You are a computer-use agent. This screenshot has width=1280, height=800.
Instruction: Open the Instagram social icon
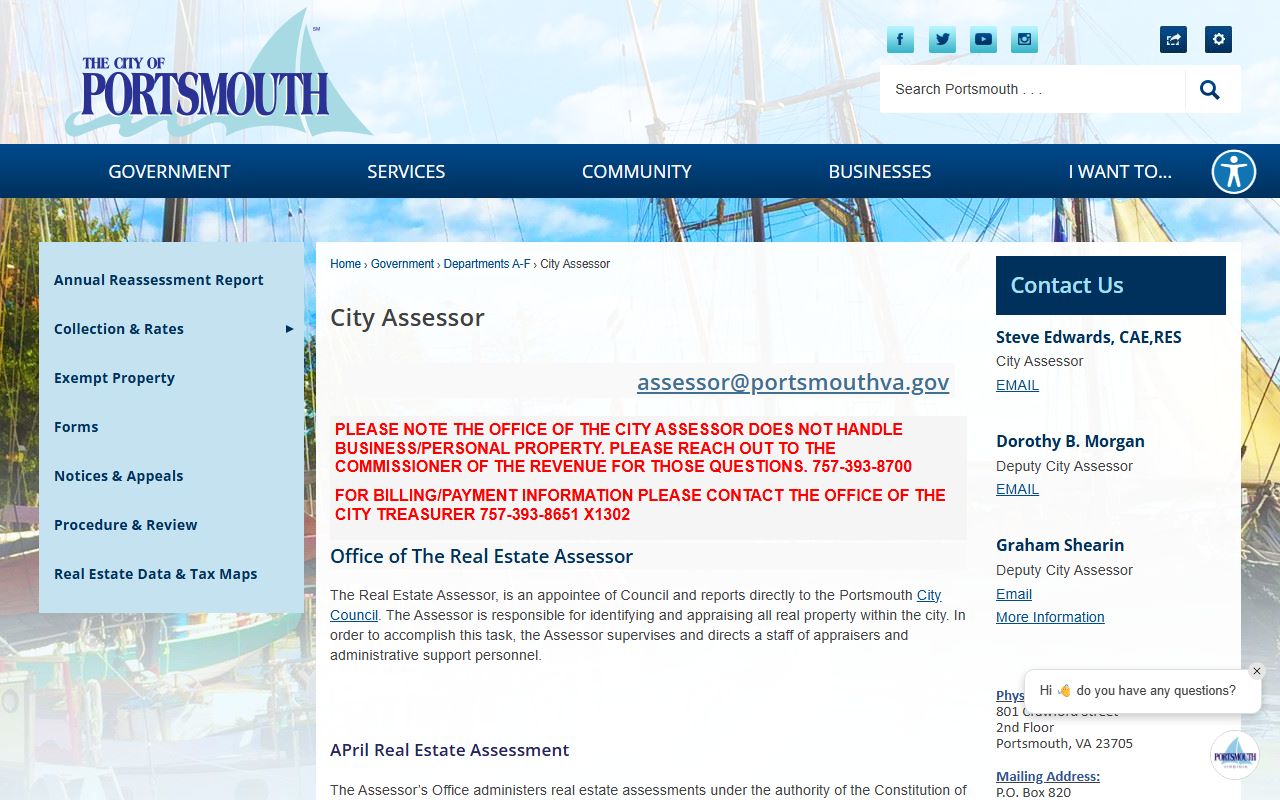coord(1024,40)
